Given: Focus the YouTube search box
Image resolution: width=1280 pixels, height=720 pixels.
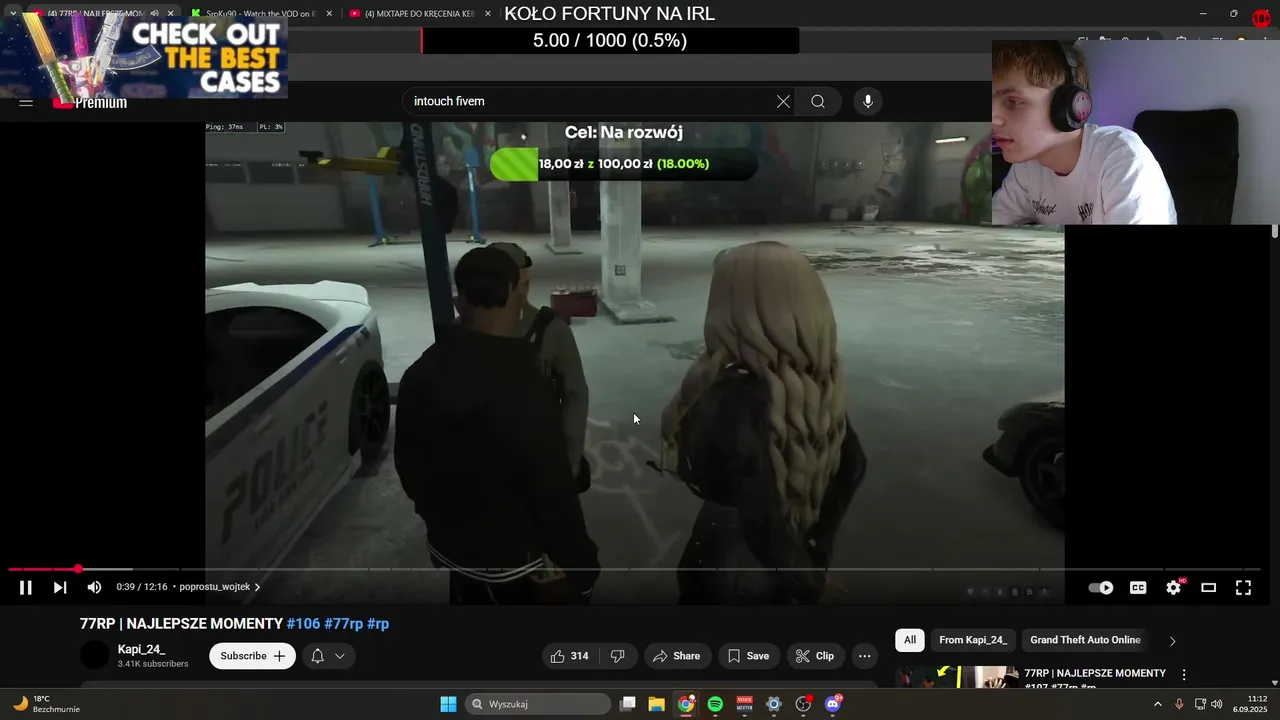Looking at the screenshot, I should tap(590, 101).
